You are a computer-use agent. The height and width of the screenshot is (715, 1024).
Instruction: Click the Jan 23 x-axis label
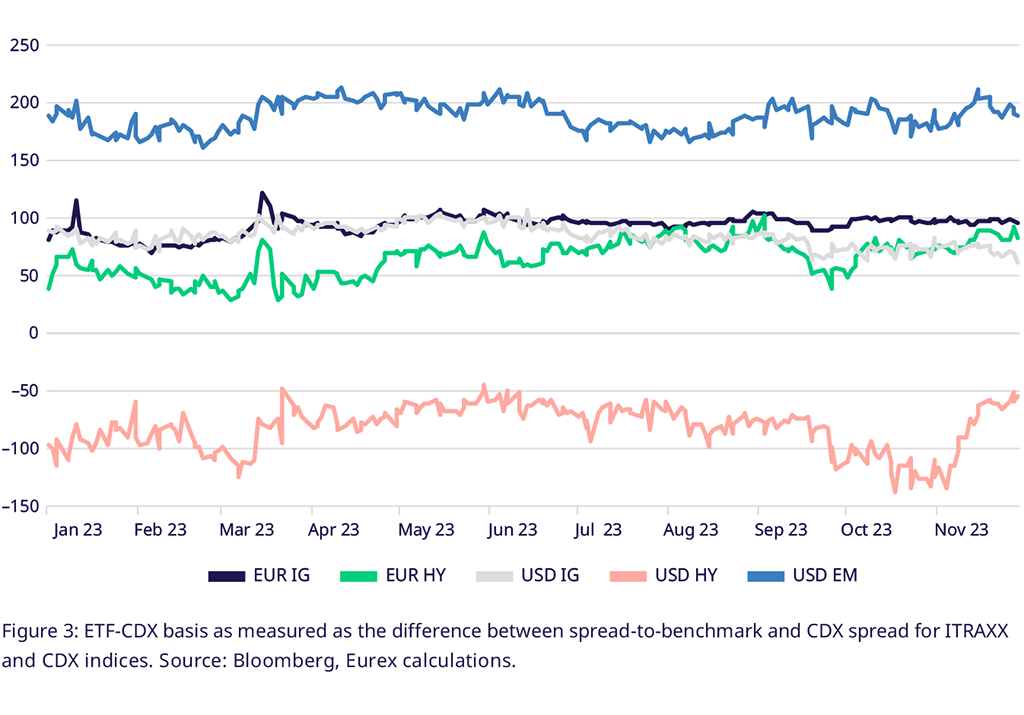(x=78, y=530)
